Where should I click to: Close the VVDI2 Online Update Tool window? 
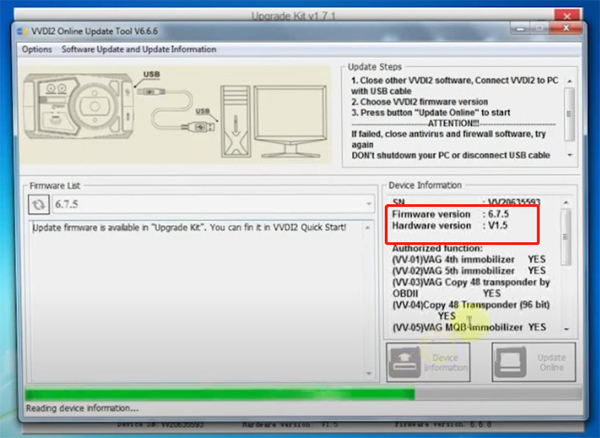[x=566, y=28]
